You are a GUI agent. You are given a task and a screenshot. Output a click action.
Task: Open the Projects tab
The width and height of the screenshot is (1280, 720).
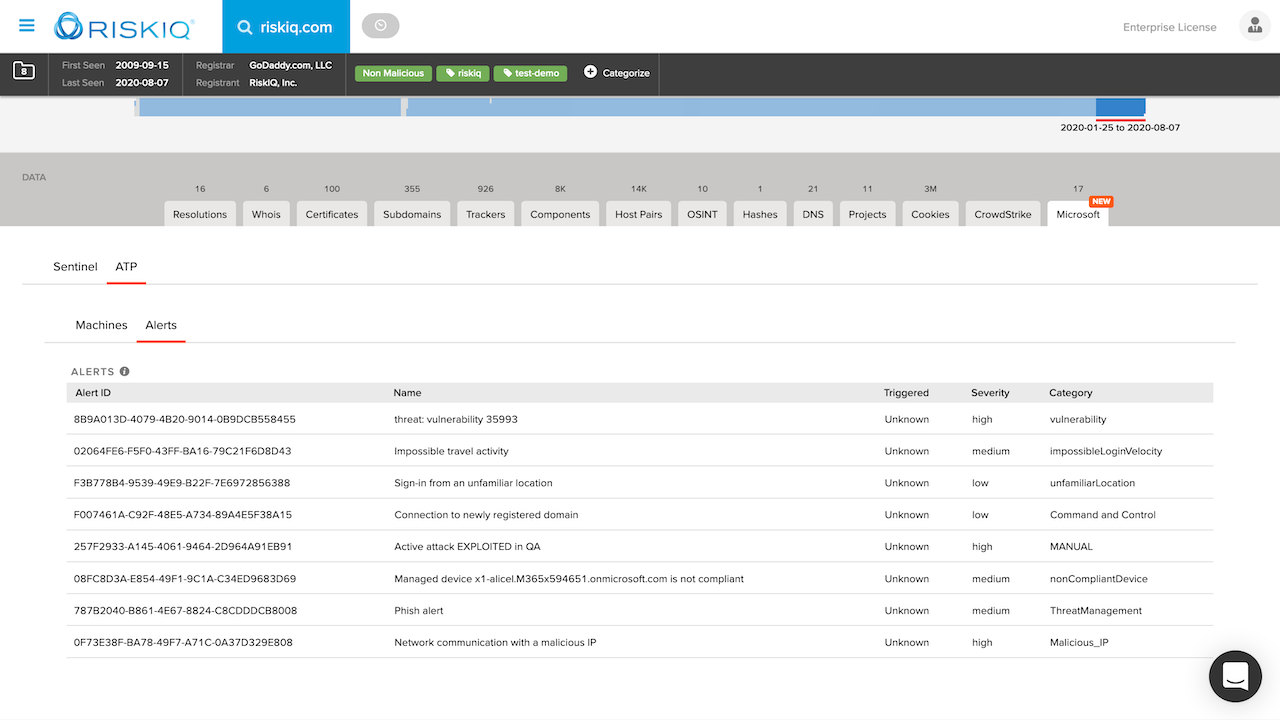point(867,214)
